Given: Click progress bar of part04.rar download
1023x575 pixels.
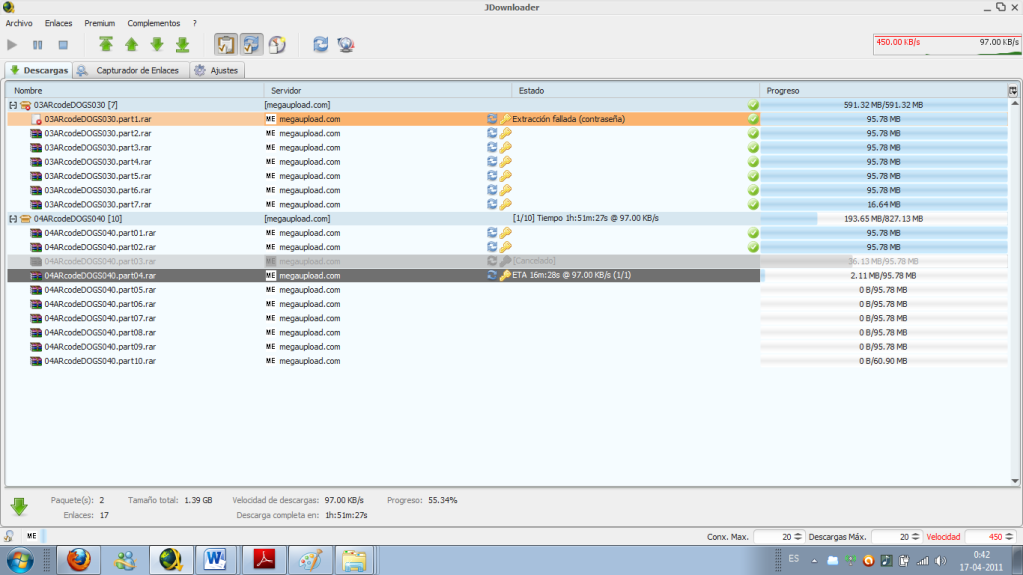Looking at the screenshot, I should (x=883, y=275).
